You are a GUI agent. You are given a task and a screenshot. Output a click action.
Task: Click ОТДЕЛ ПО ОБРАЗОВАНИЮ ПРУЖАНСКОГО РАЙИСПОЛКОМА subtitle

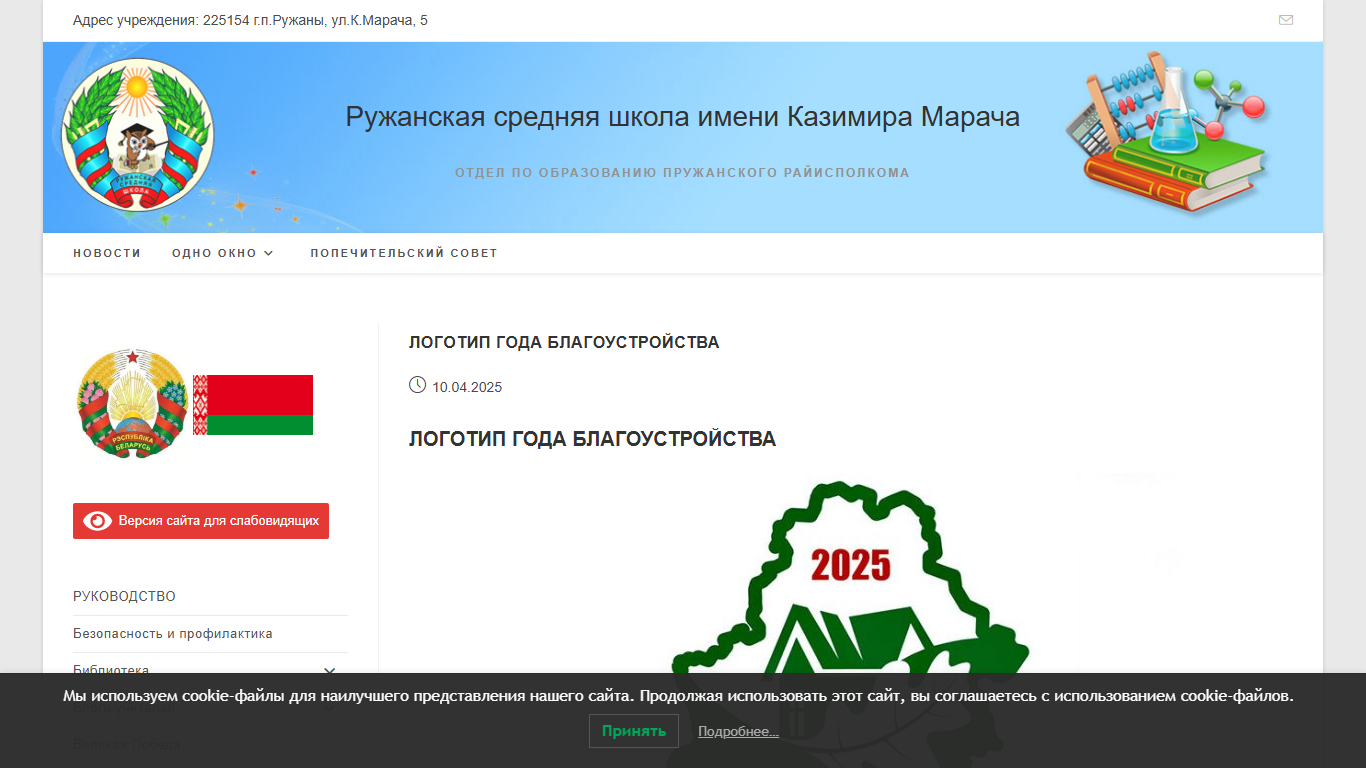[x=682, y=173]
